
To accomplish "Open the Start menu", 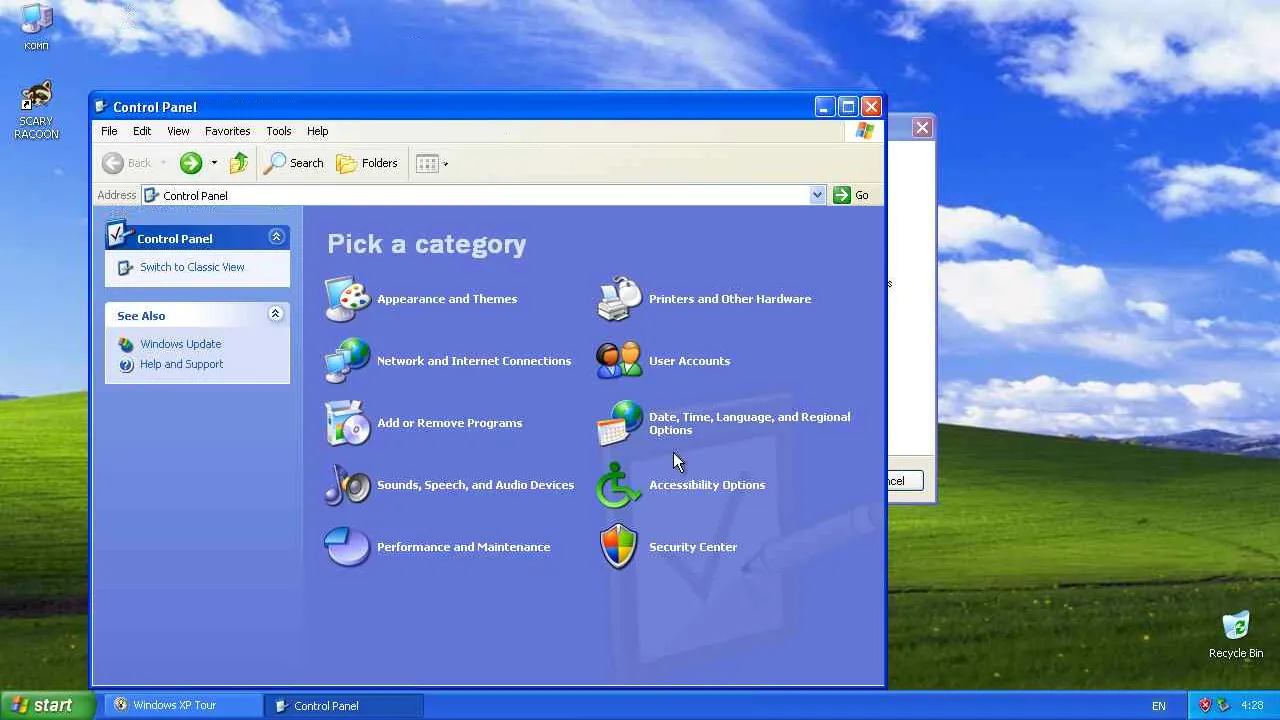I will [47, 705].
